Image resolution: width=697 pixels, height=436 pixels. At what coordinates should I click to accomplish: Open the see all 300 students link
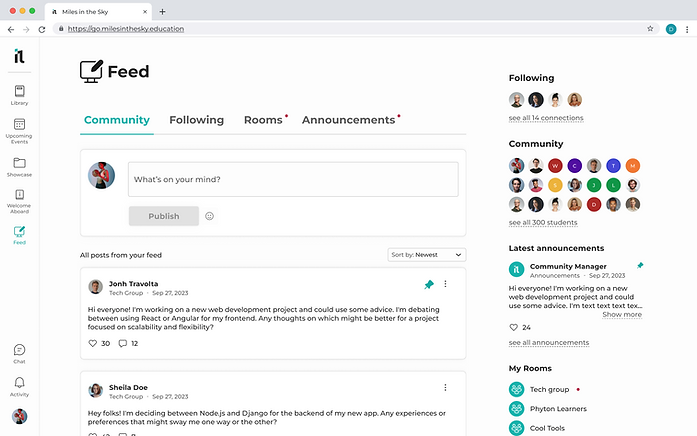click(545, 222)
